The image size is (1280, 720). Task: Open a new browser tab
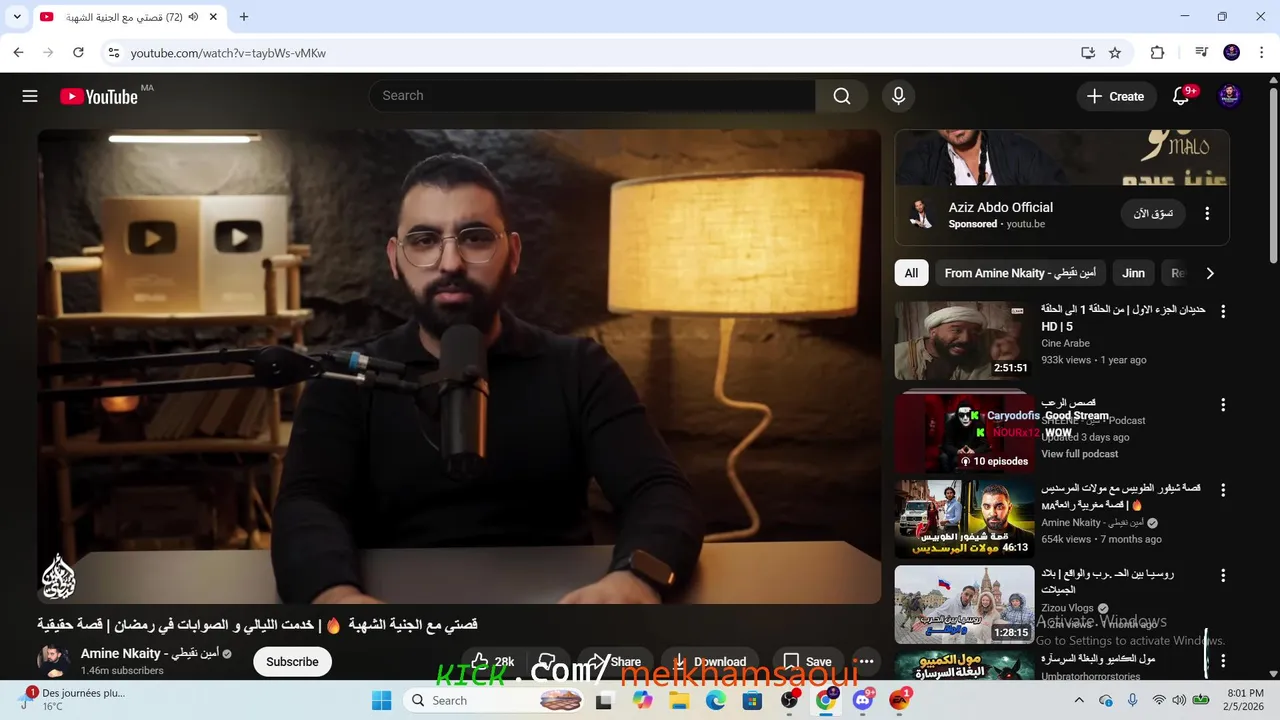(244, 17)
